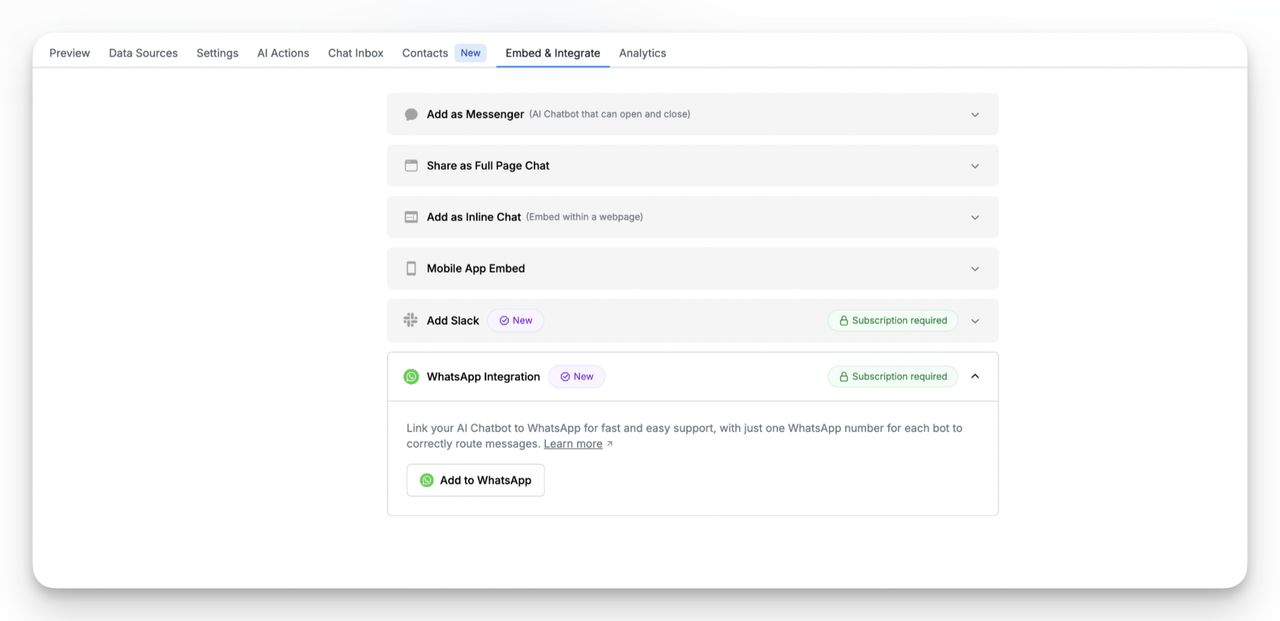This screenshot has width=1280, height=621.
Task: Click the WhatsApp Integration logo icon
Action: pyautogui.click(x=411, y=377)
